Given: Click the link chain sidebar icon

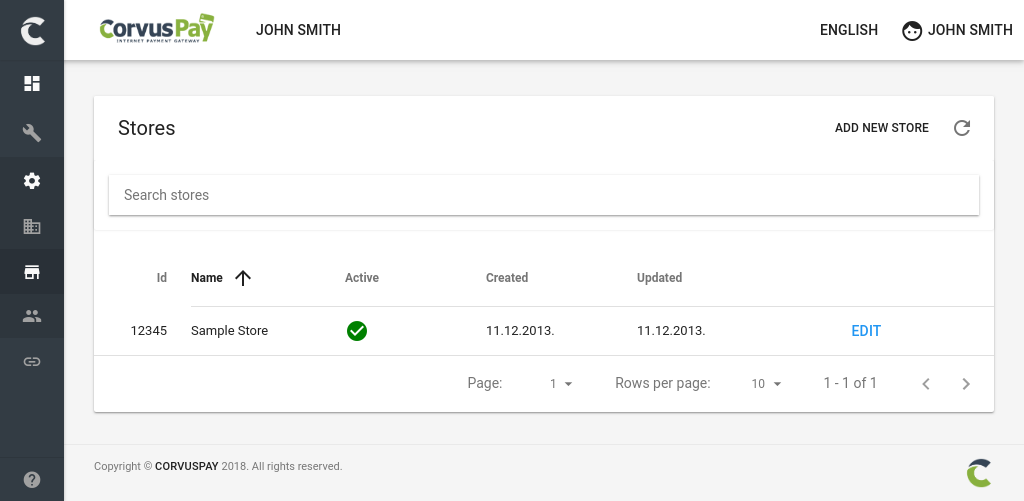Looking at the screenshot, I should point(32,361).
